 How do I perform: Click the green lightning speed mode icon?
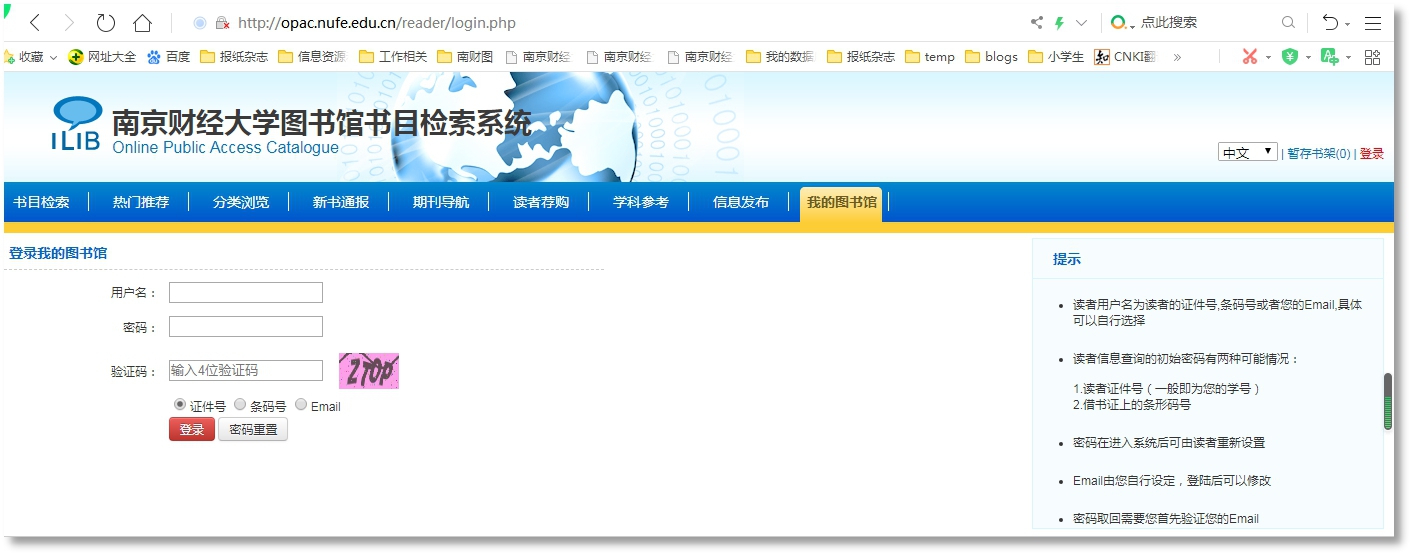coord(1059,22)
